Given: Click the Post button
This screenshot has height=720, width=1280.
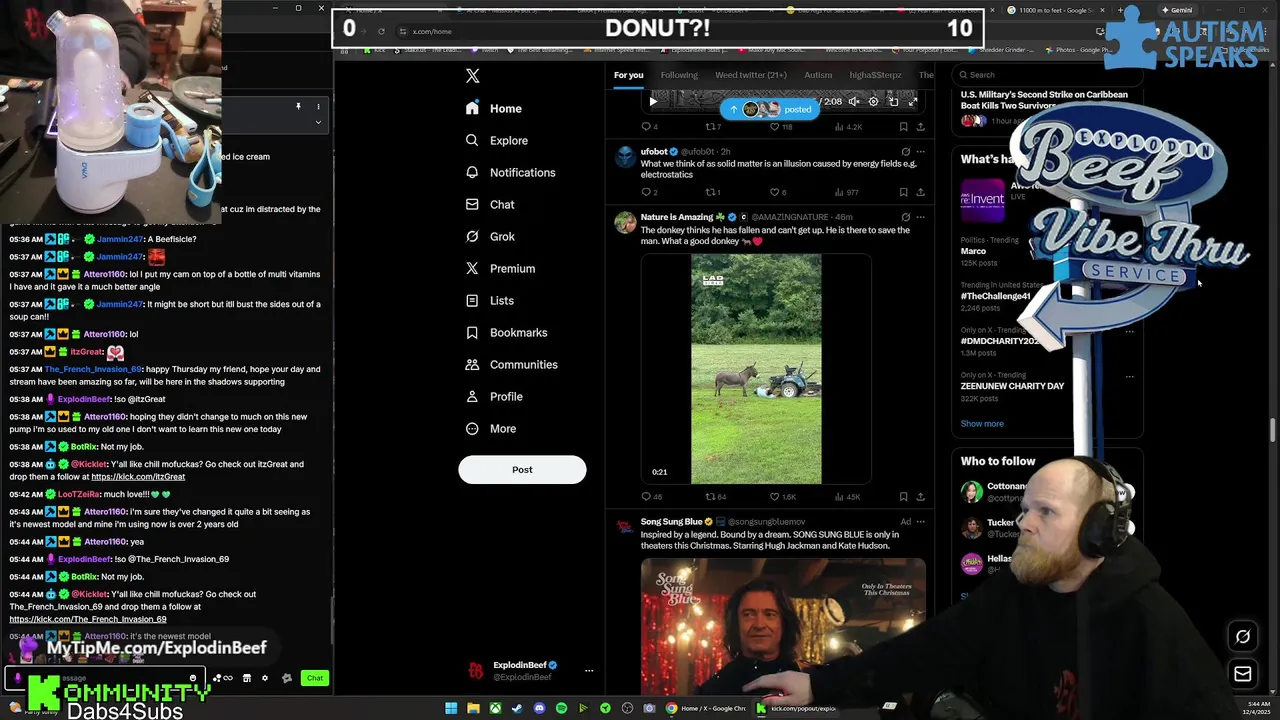Looking at the screenshot, I should (522, 470).
